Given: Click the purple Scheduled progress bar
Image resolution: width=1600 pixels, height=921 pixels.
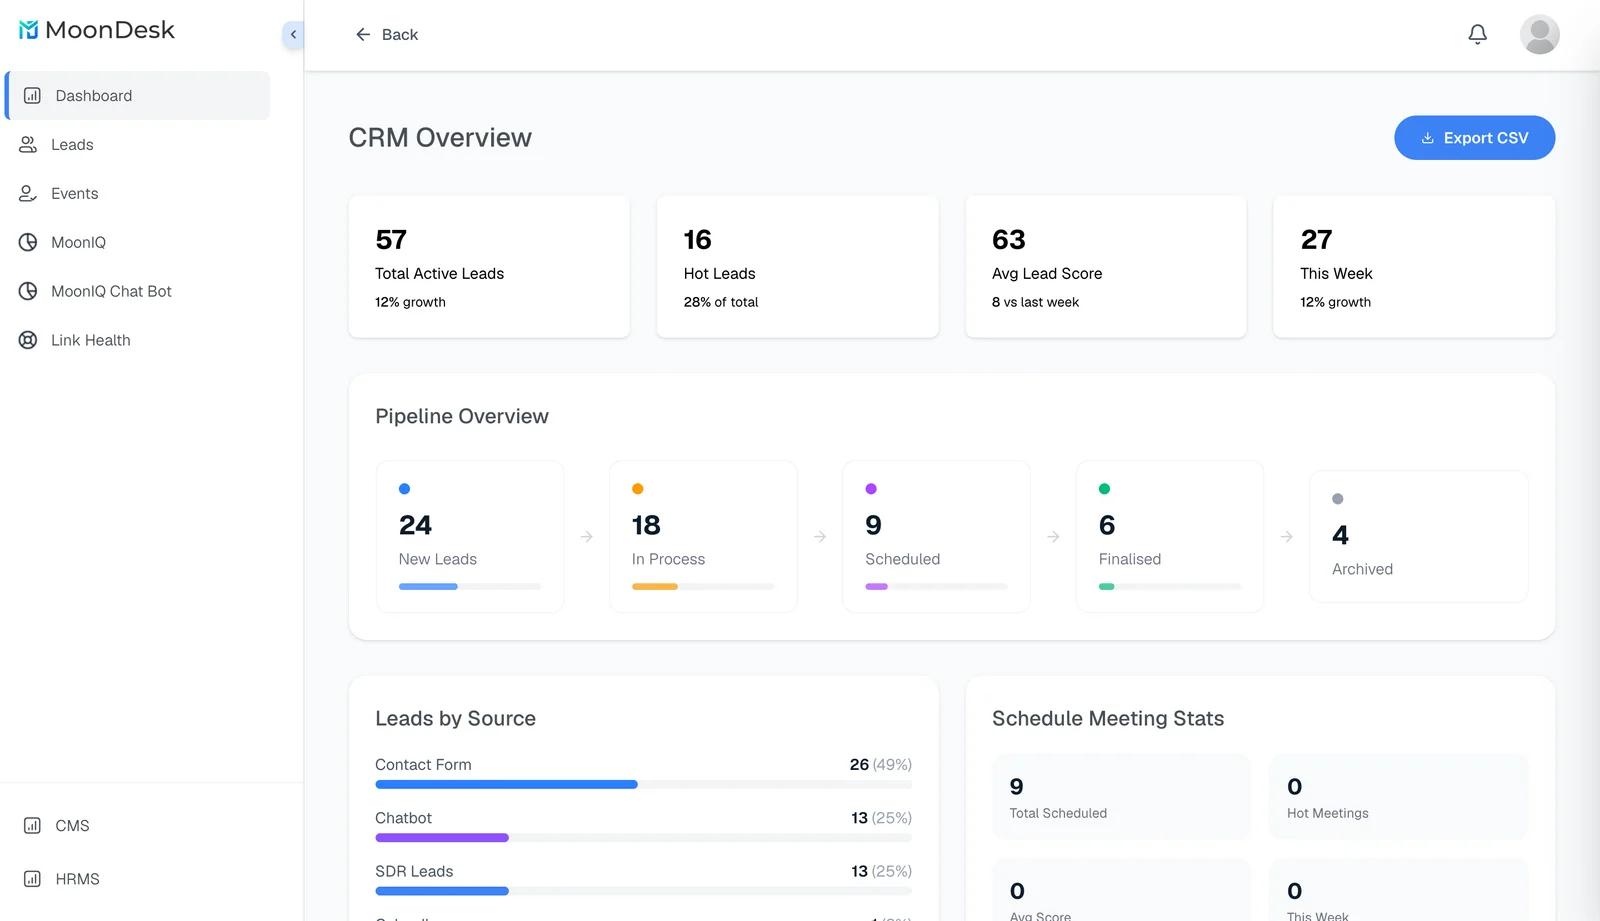Looking at the screenshot, I should click(877, 587).
